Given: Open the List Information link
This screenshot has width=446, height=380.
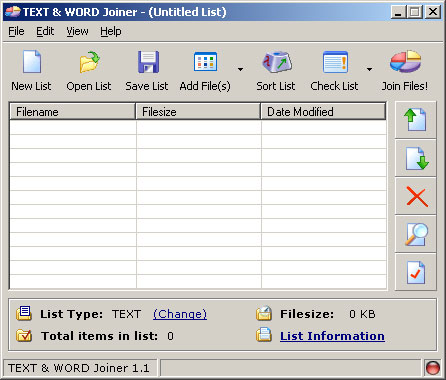Looking at the screenshot, I should coord(332,336).
